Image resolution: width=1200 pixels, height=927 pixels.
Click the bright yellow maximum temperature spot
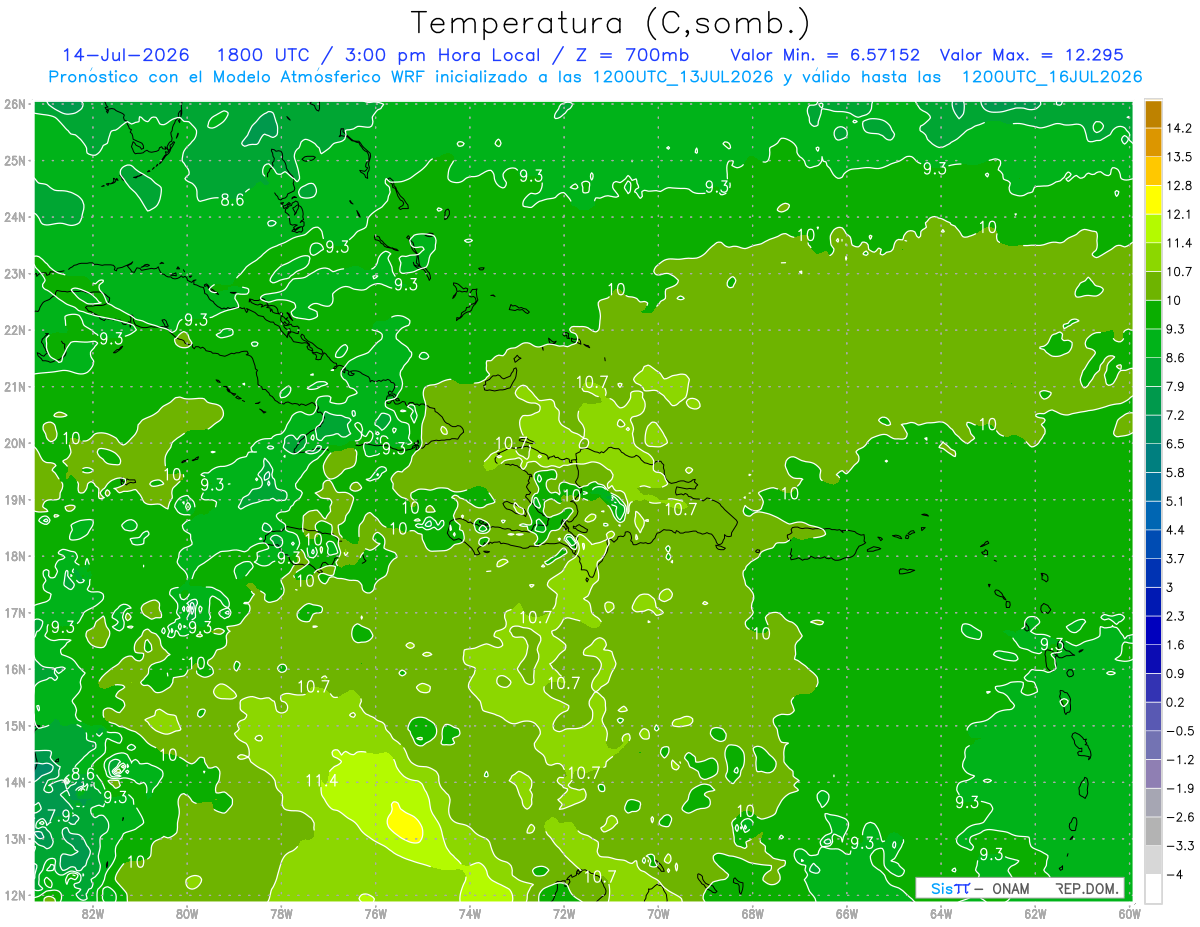(x=404, y=822)
